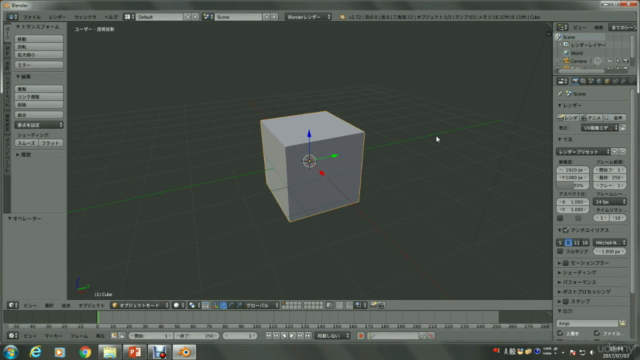Open the 24 fps frame rate dropdown
This screenshot has height=360, width=640.
[x=610, y=202]
